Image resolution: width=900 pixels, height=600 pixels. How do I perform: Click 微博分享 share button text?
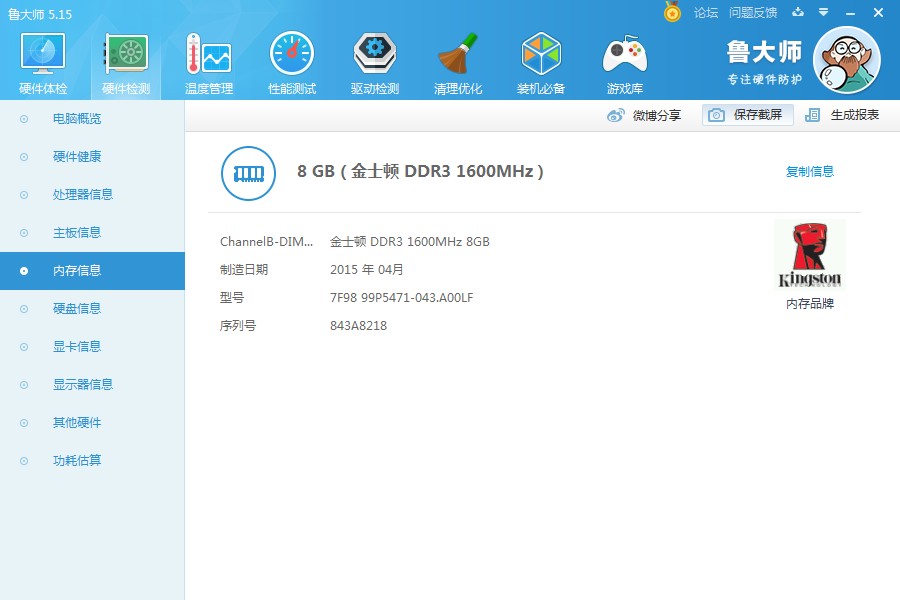click(x=657, y=115)
